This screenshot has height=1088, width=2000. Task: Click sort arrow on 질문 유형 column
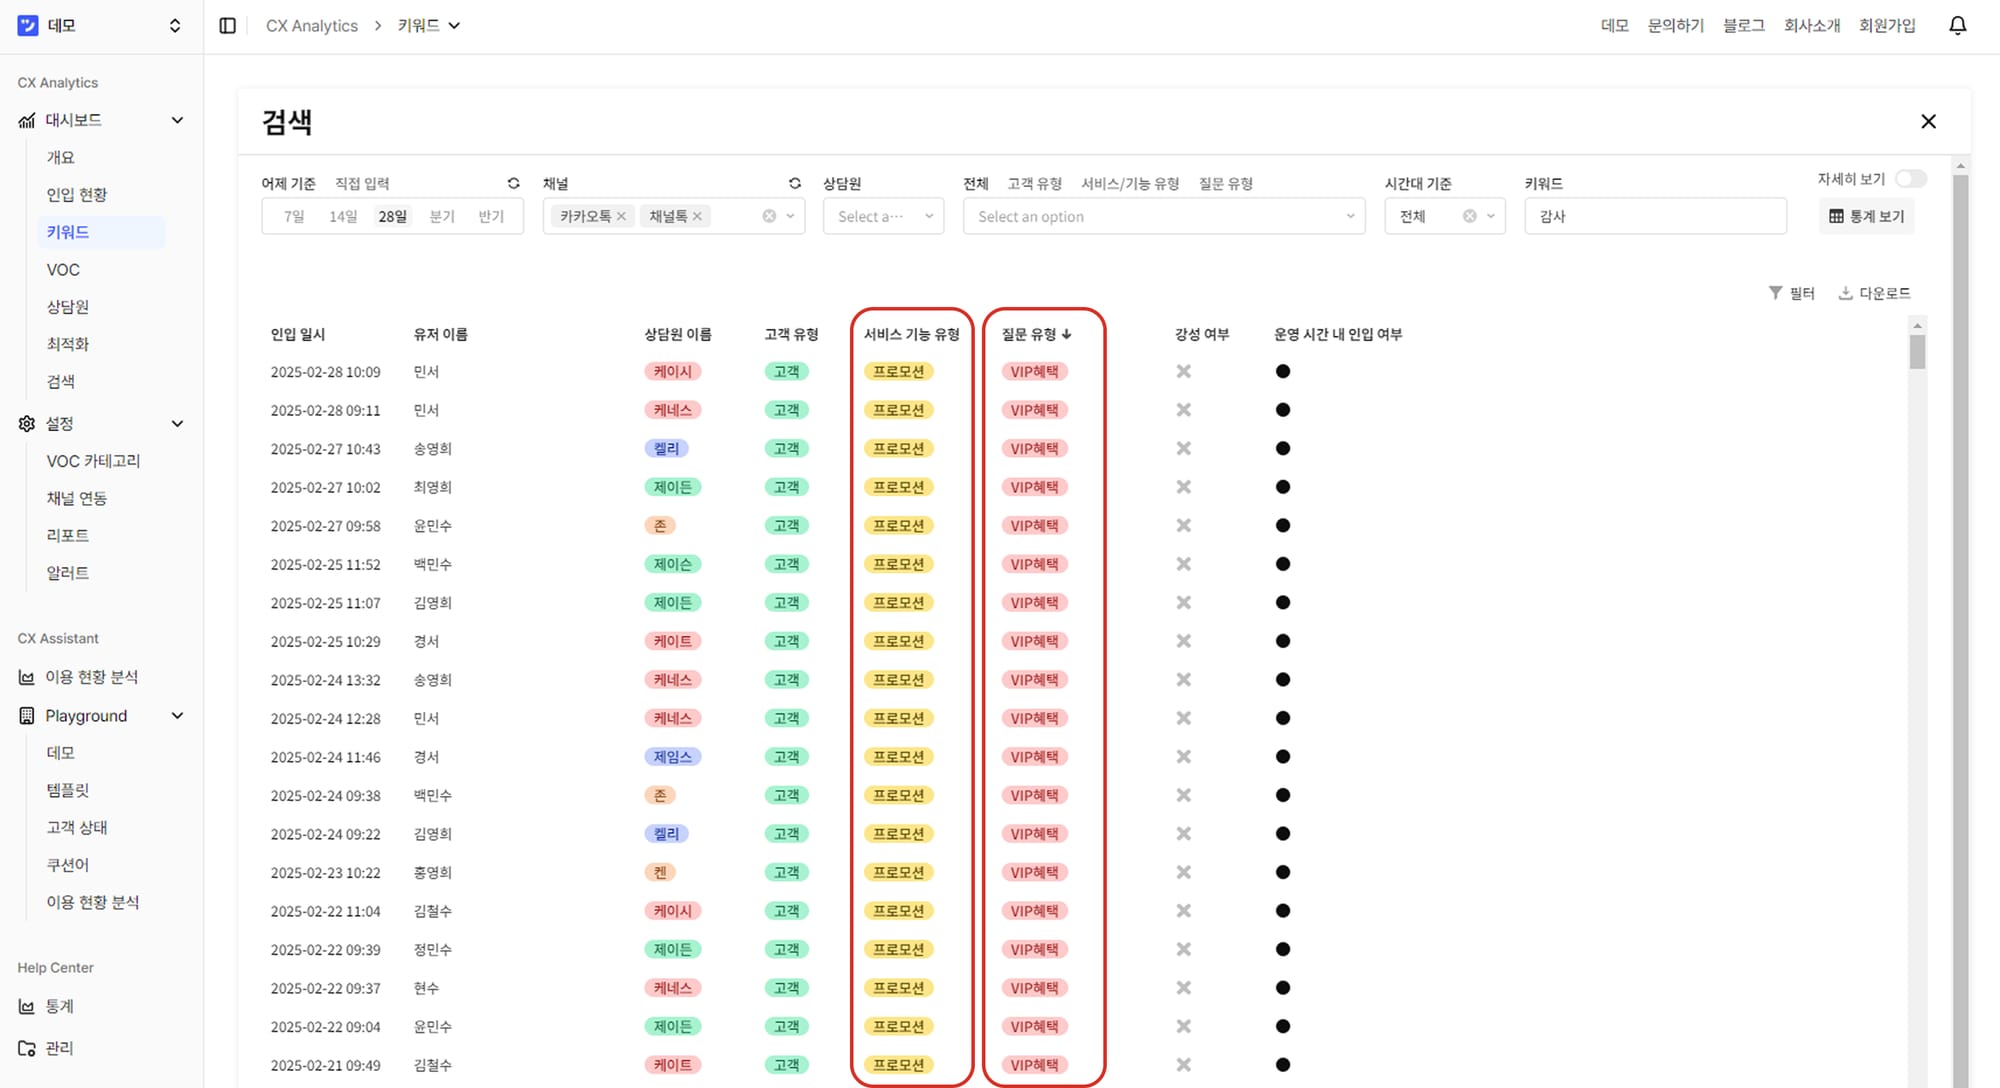pos(1067,335)
